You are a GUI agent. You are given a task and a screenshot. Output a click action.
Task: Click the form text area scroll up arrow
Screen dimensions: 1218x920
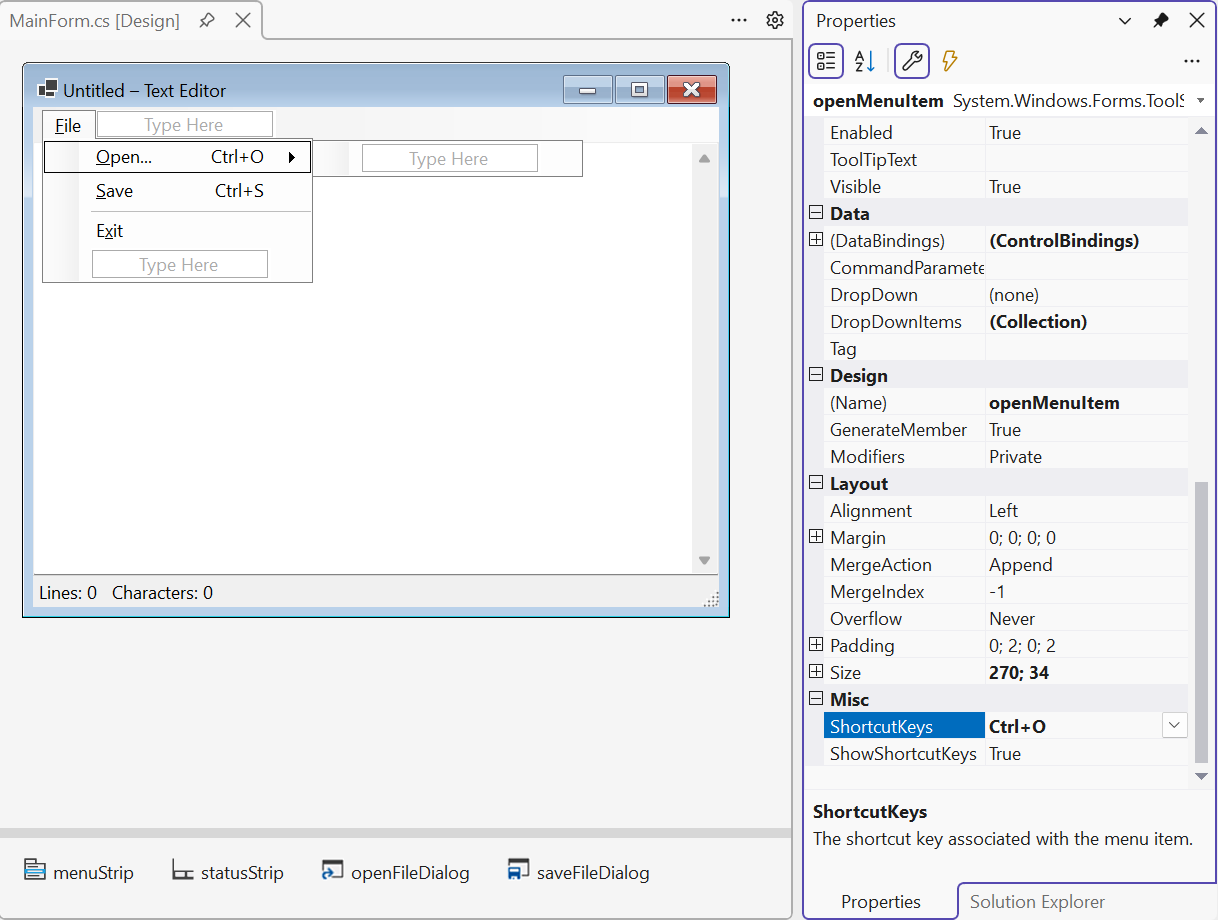(x=704, y=158)
